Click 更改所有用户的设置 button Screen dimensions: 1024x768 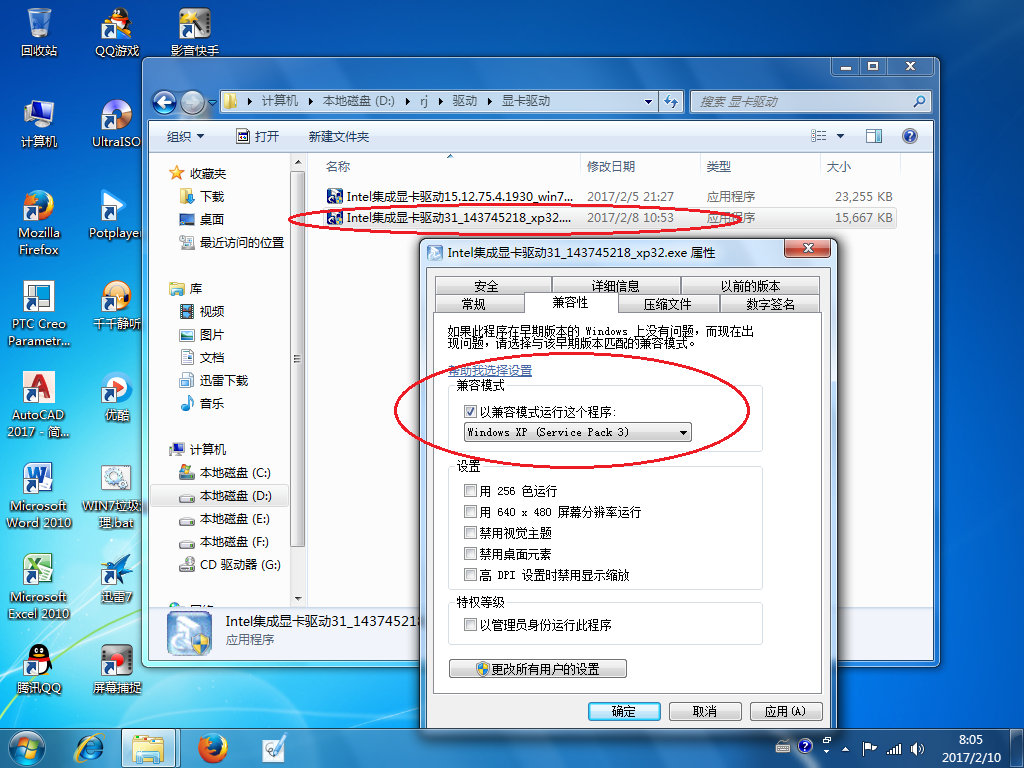(537, 669)
